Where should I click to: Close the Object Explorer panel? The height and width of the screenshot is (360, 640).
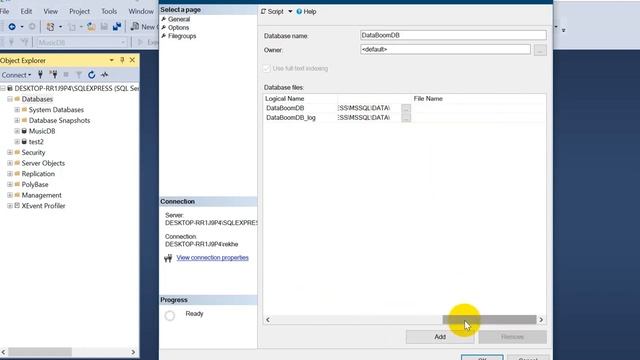[132, 60]
